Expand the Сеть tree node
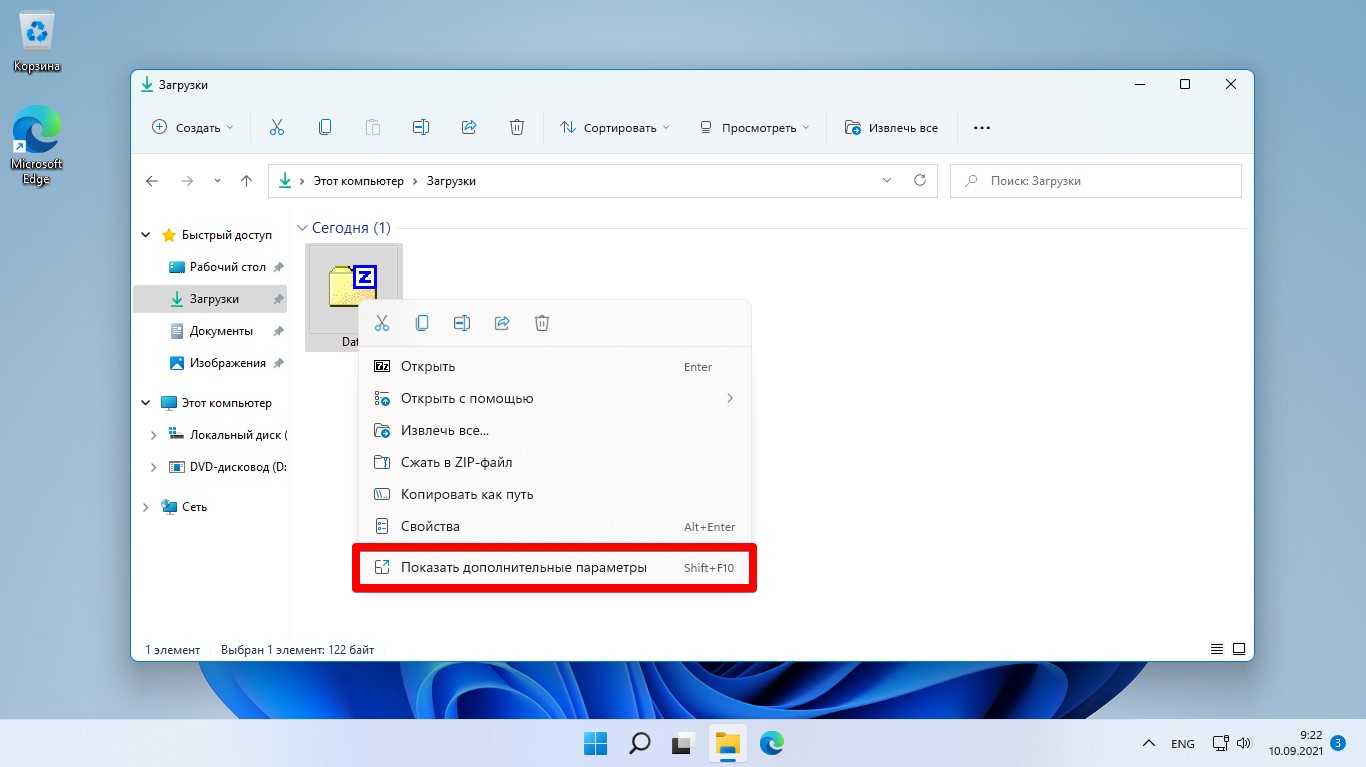The width and height of the screenshot is (1366, 767). pos(146,507)
